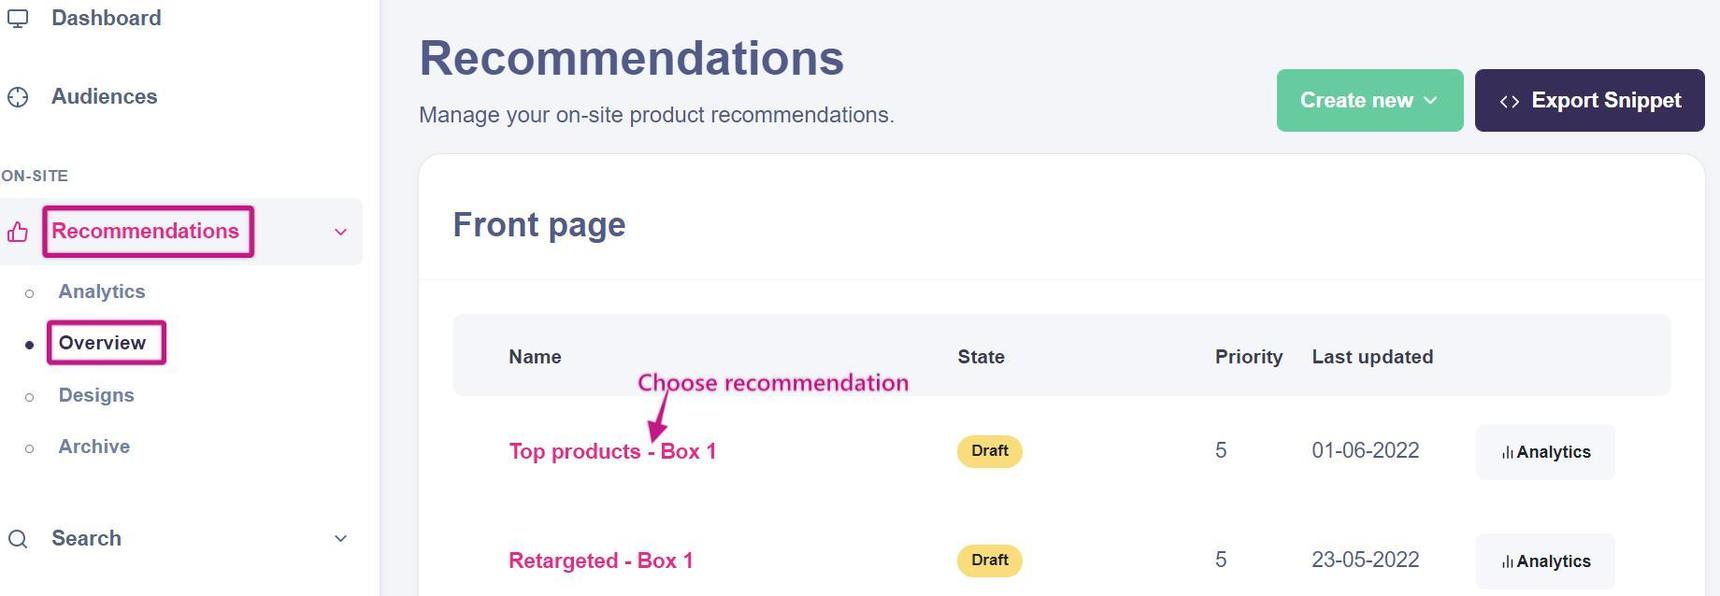Click bar chart icon in Top products row
The height and width of the screenshot is (596, 1720).
pyautogui.click(x=1507, y=453)
